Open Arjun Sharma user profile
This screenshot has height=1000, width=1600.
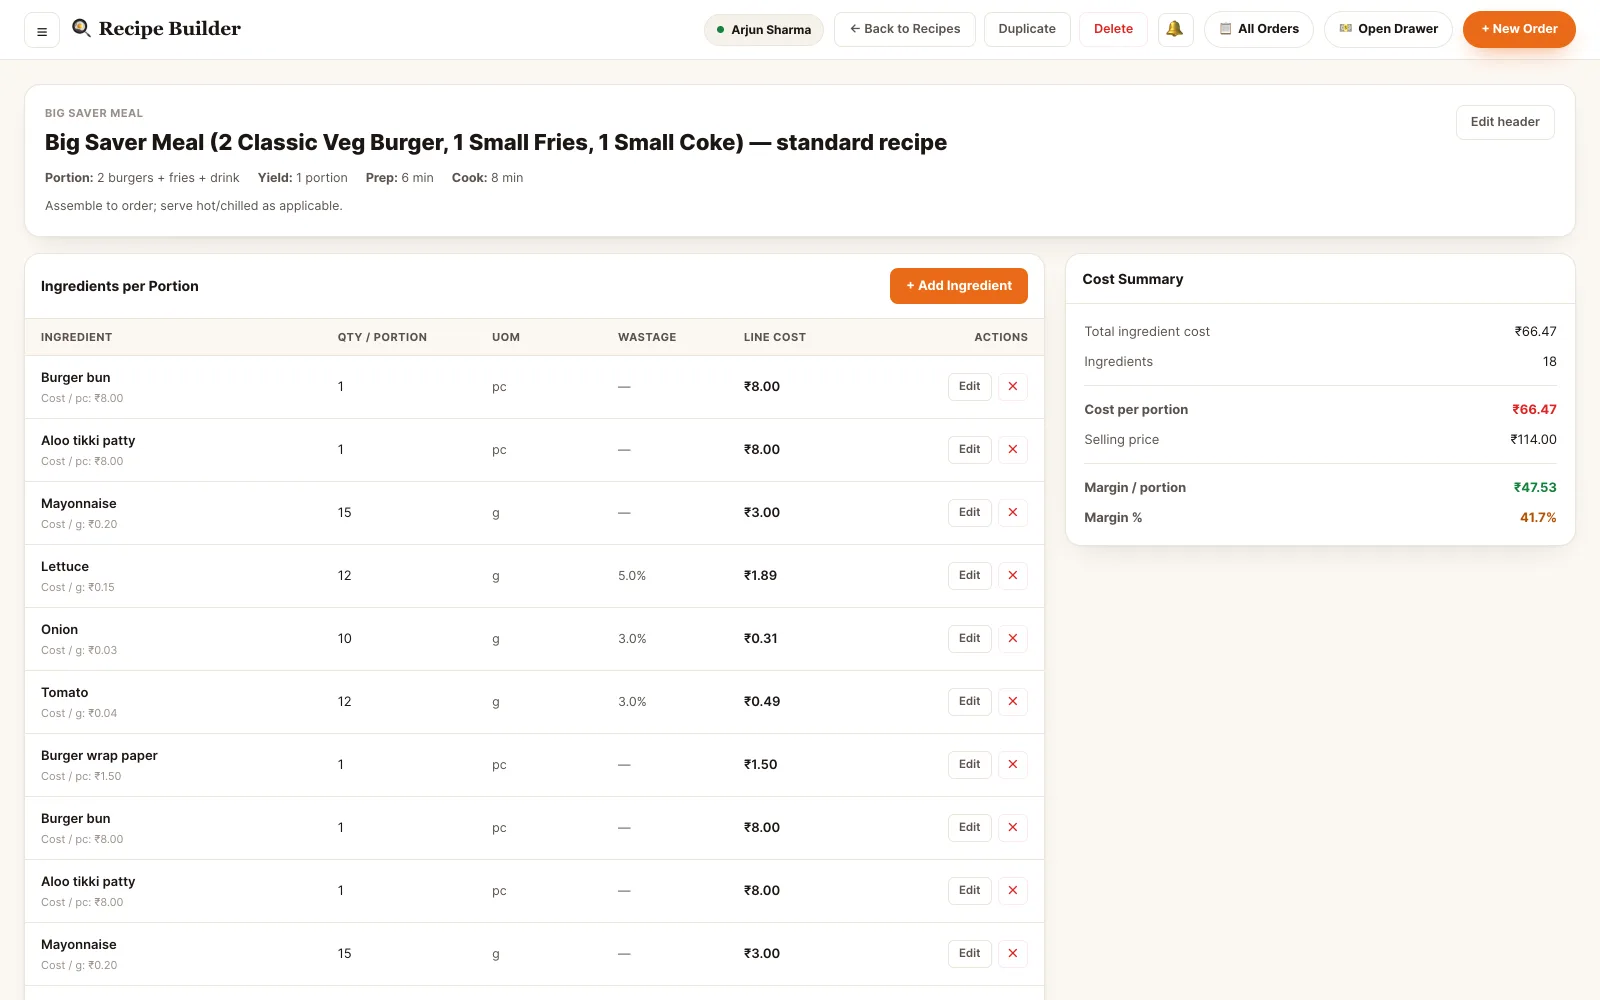[x=764, y=30]
